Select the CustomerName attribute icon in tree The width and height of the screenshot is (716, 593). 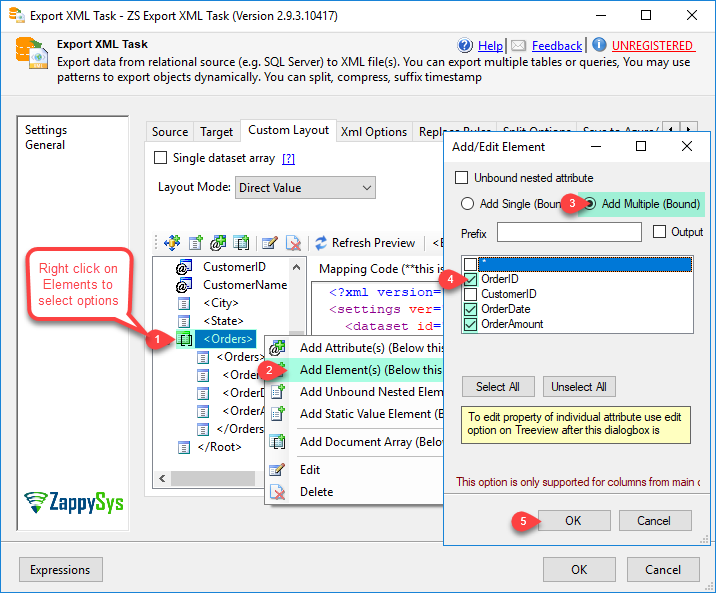(x=184, y=285)
